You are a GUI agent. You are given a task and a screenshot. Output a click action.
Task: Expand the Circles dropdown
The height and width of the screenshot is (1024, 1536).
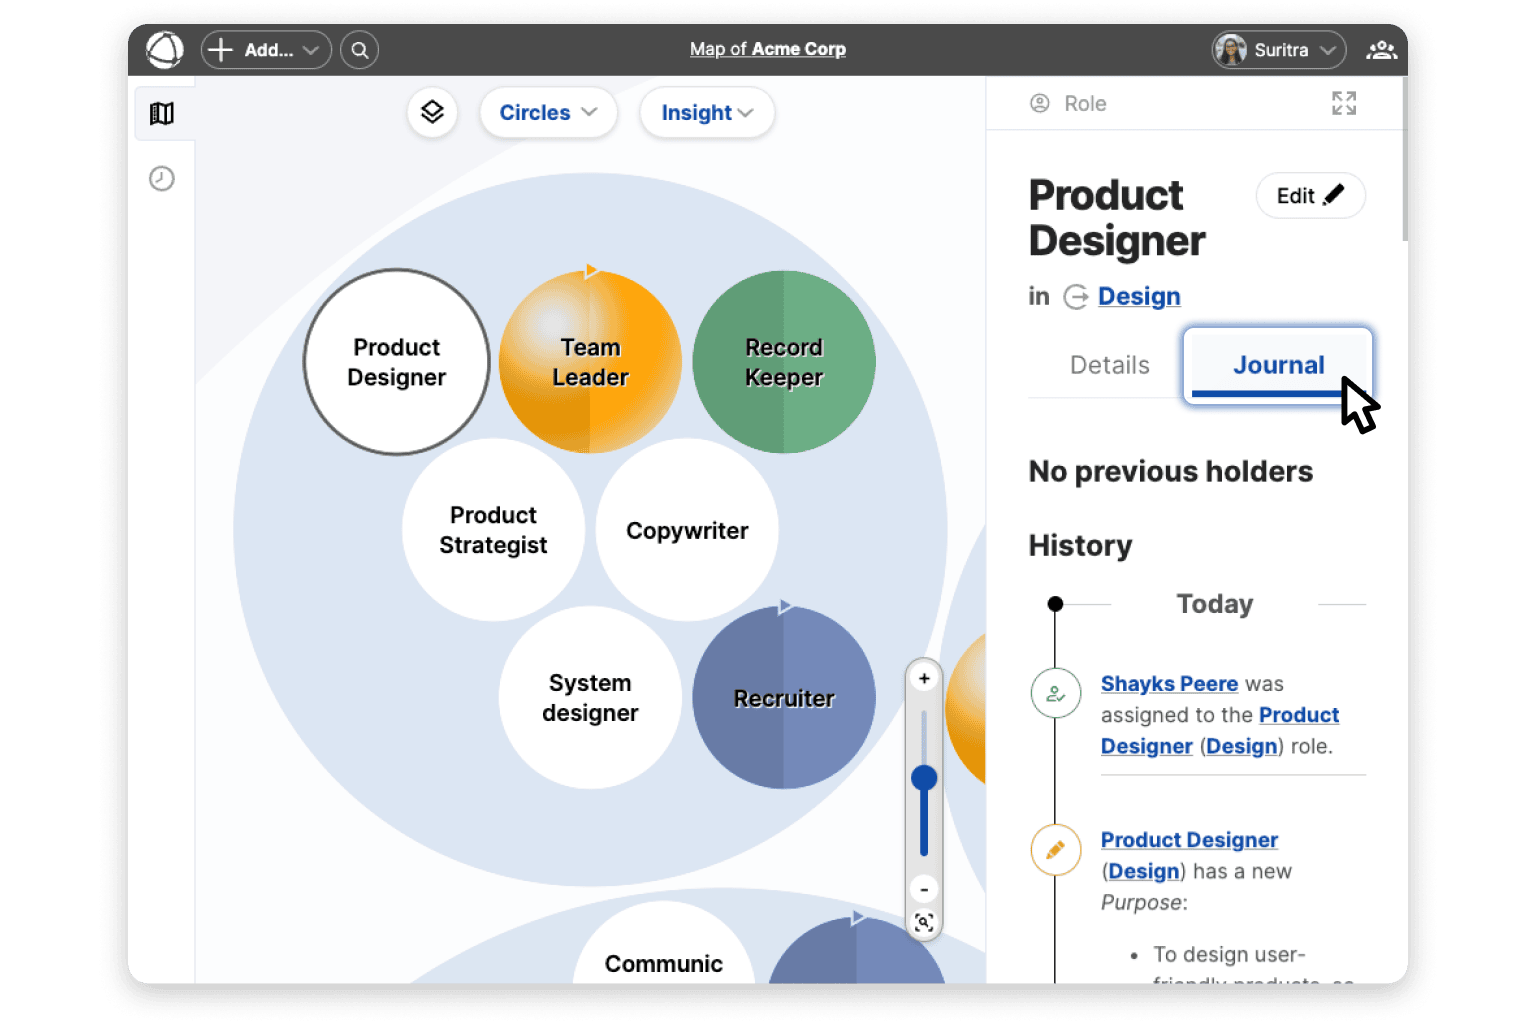[x=548, y=112]
